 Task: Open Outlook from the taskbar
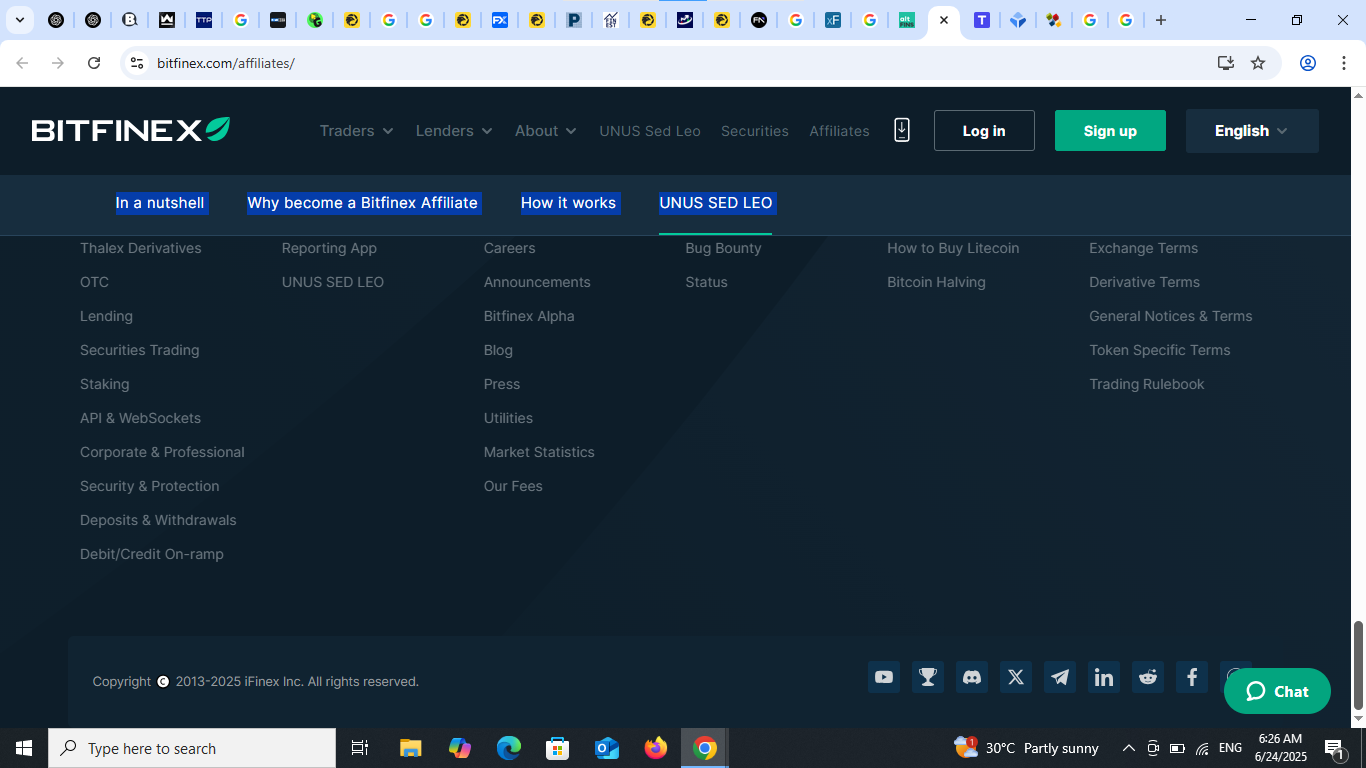(x=607, y=748)
